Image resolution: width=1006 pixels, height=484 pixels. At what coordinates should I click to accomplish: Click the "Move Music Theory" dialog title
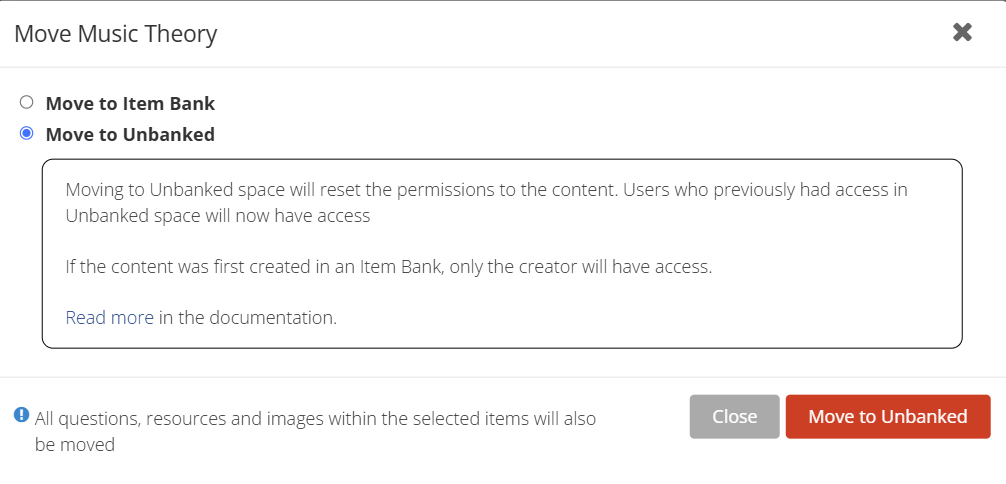click(x=115, y=33)
